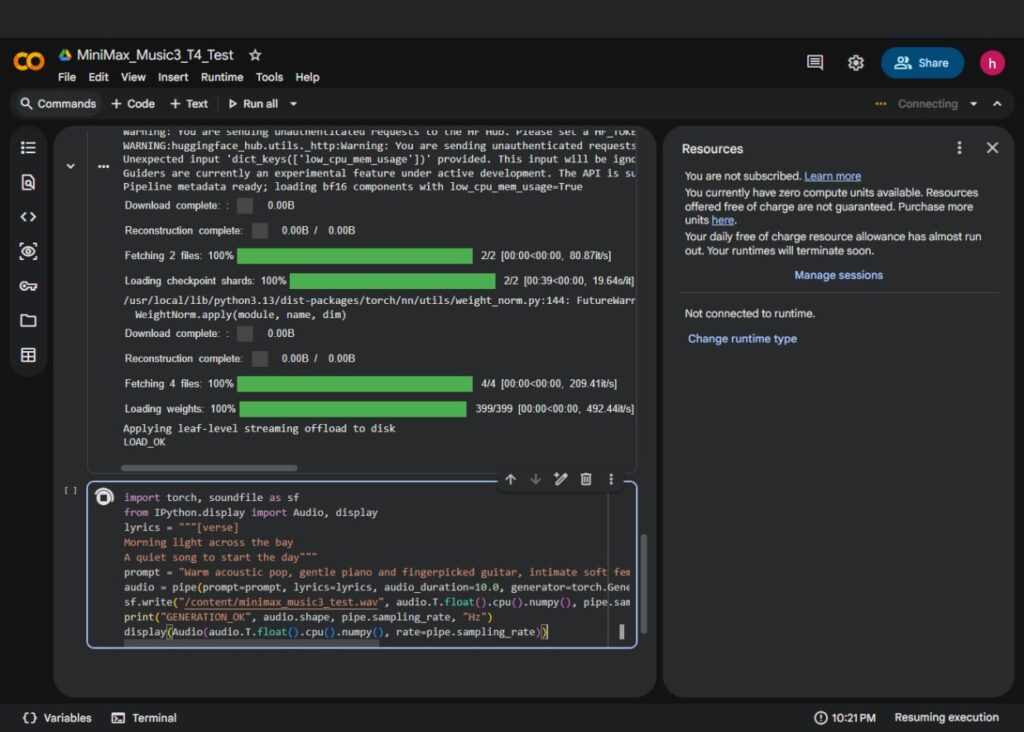Open the account avatar 'h'
Image resolution: width=1024 pixels, height=732 pixels.
[991, 63]
